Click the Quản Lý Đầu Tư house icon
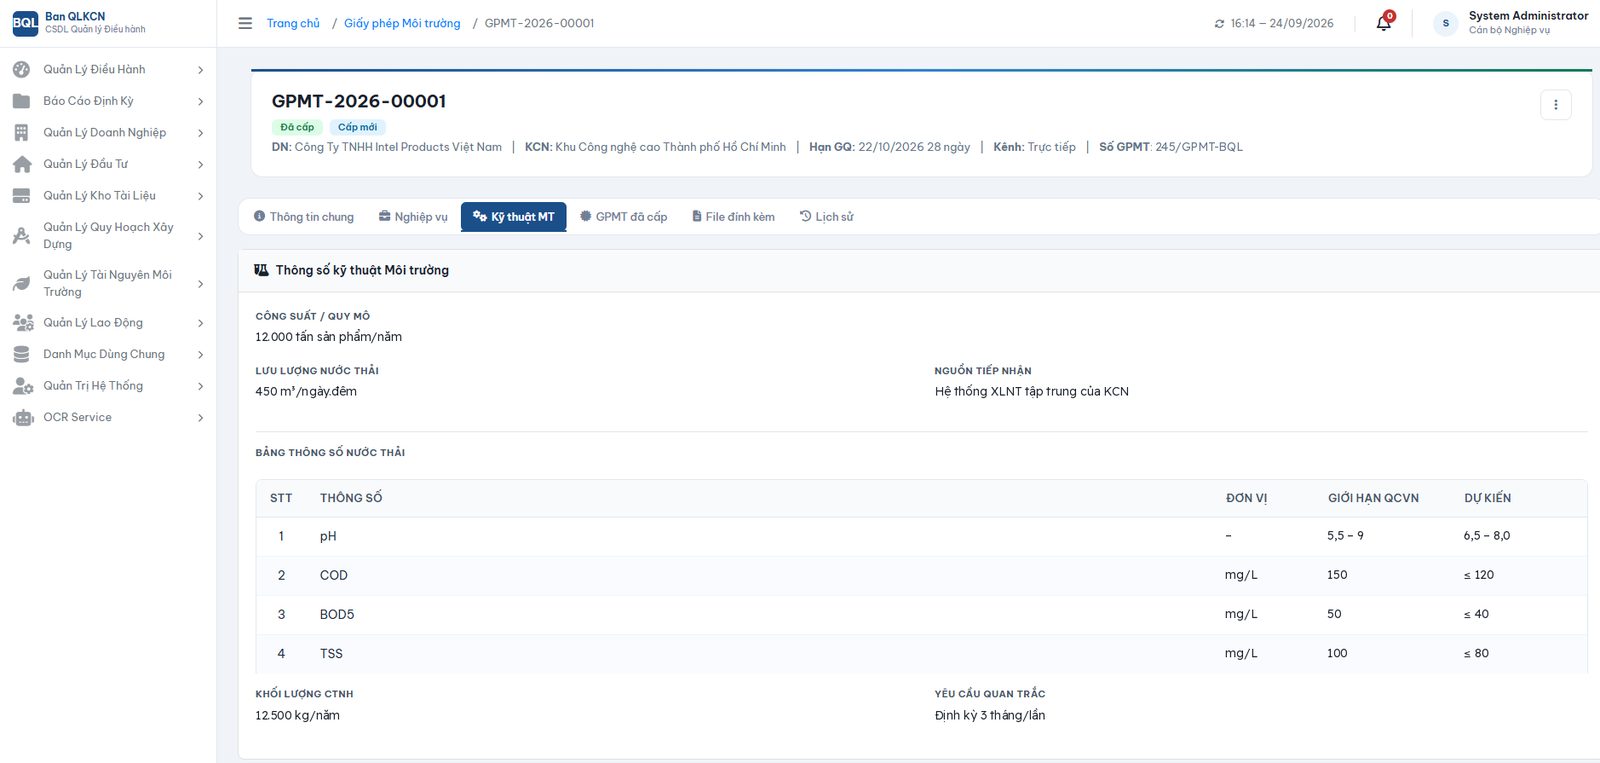1600x763 pixels. [21, 164]
